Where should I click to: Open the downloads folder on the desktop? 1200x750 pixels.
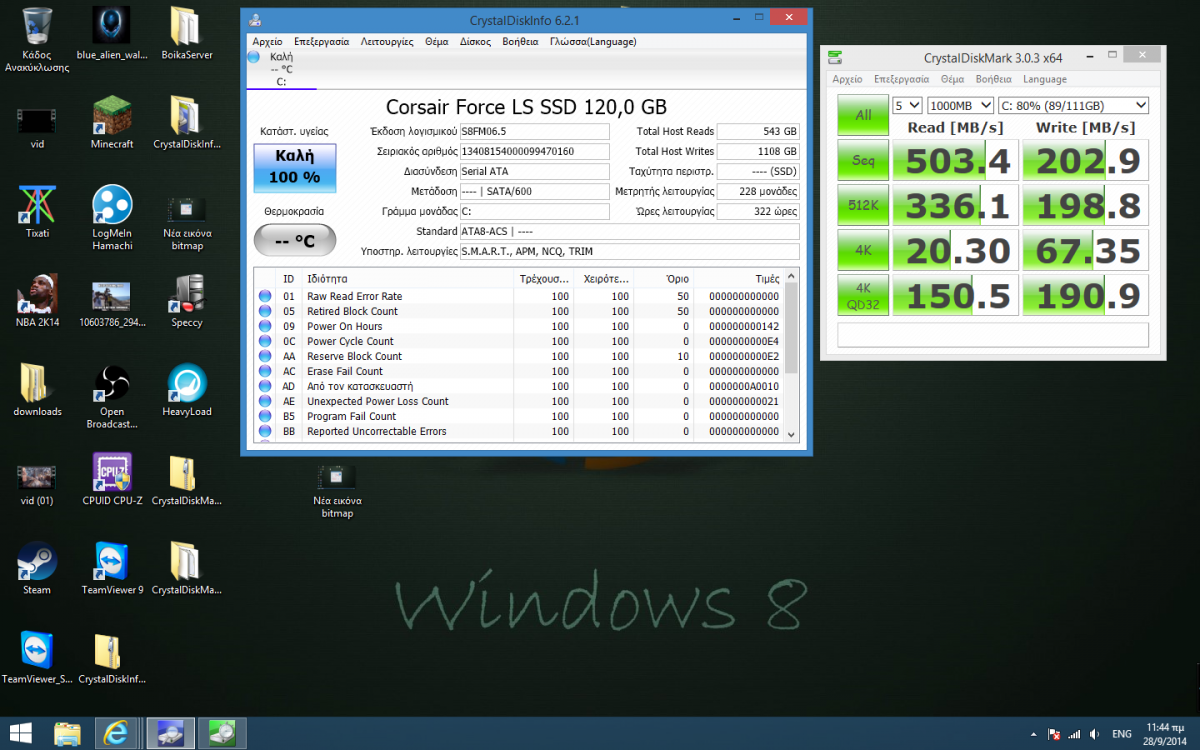(x=37, y=389)
